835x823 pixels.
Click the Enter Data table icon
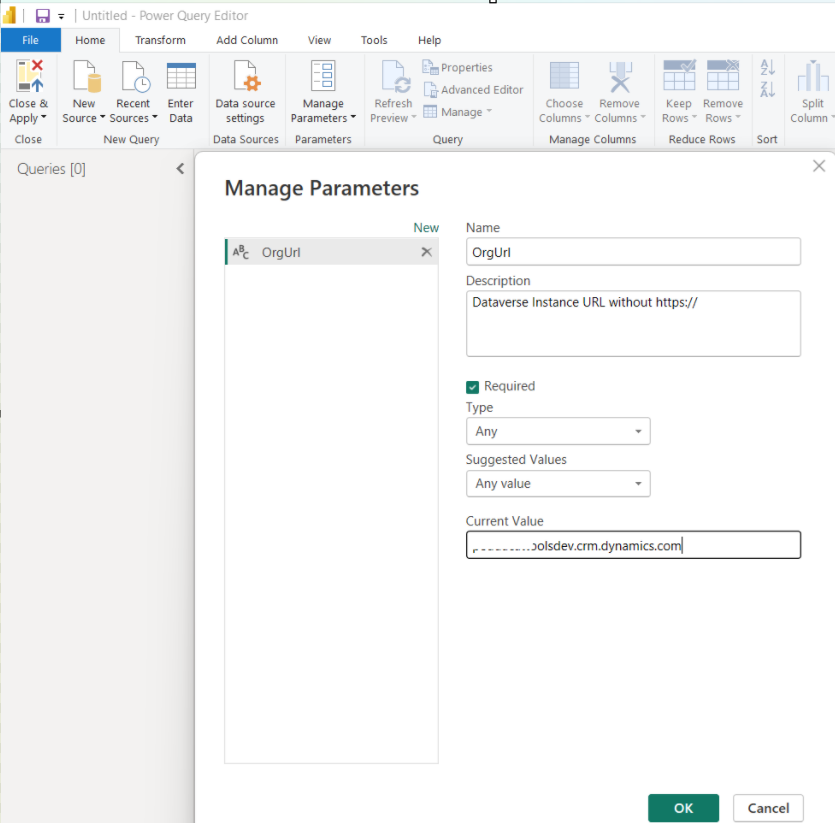[181, 78]
